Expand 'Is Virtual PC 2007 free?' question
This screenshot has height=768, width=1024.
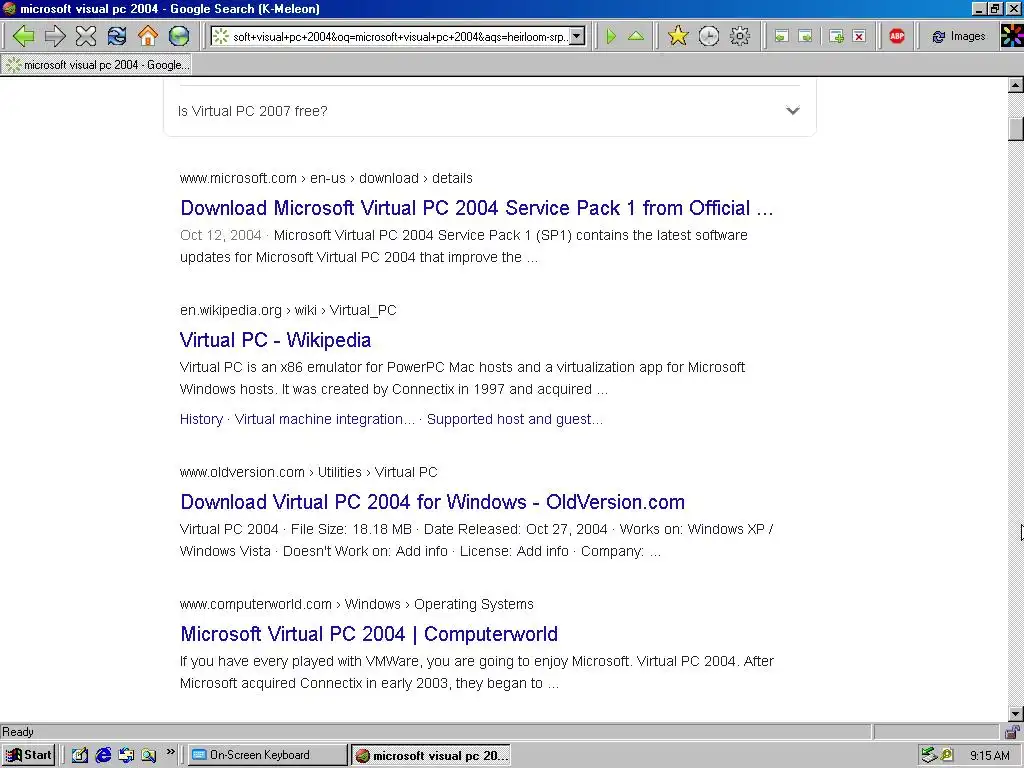[489, 111]
